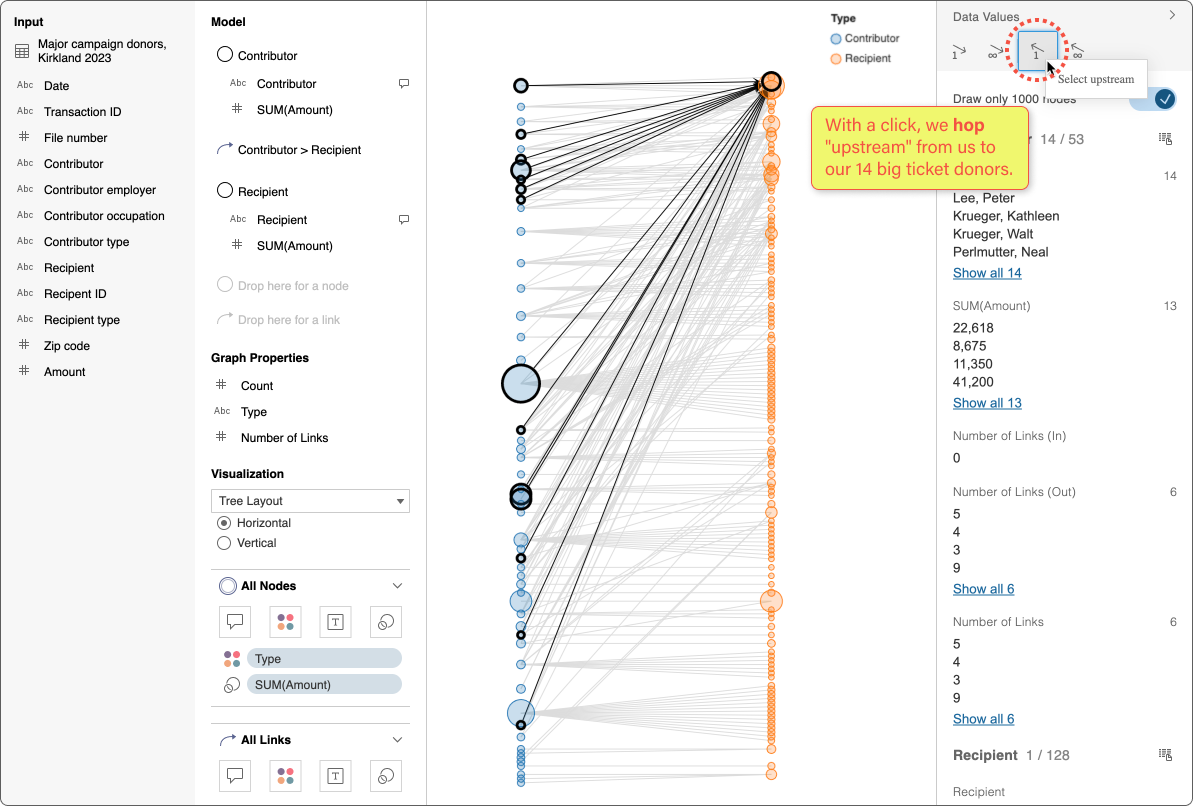Click the text label icon under All Links

[x=335, y=775]
